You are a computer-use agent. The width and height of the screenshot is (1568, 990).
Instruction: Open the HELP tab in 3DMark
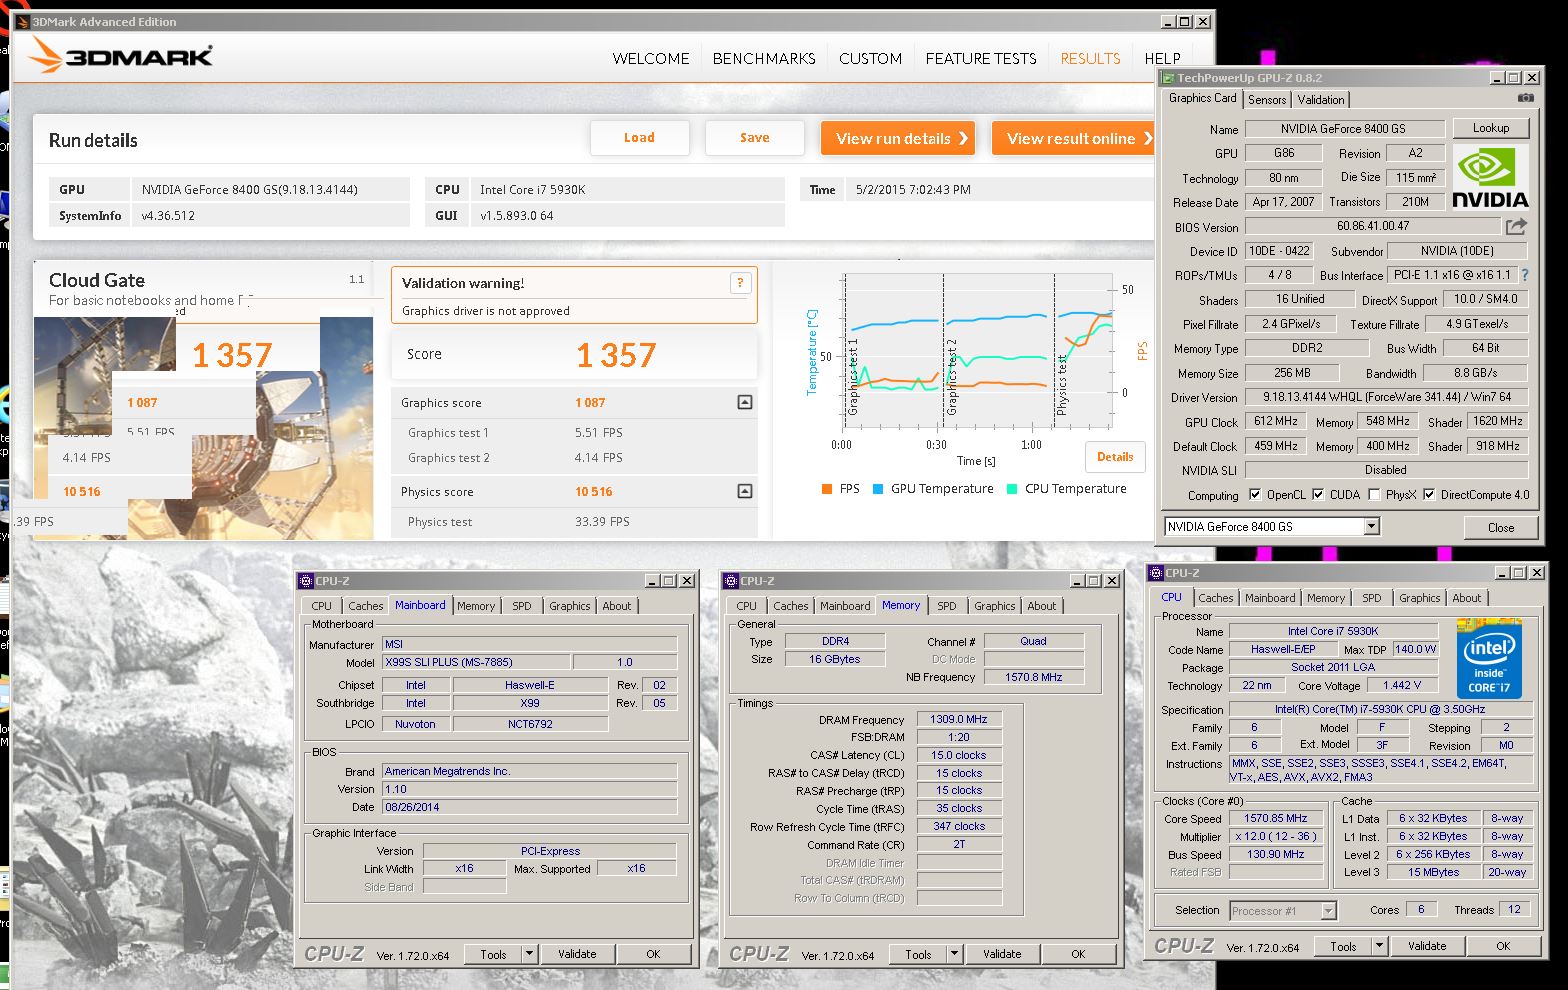[1162, 59]
